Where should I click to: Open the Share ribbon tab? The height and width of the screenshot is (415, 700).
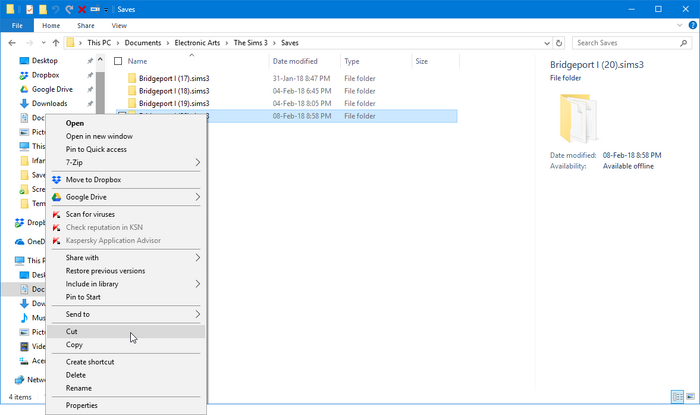(x=86, y=25)
